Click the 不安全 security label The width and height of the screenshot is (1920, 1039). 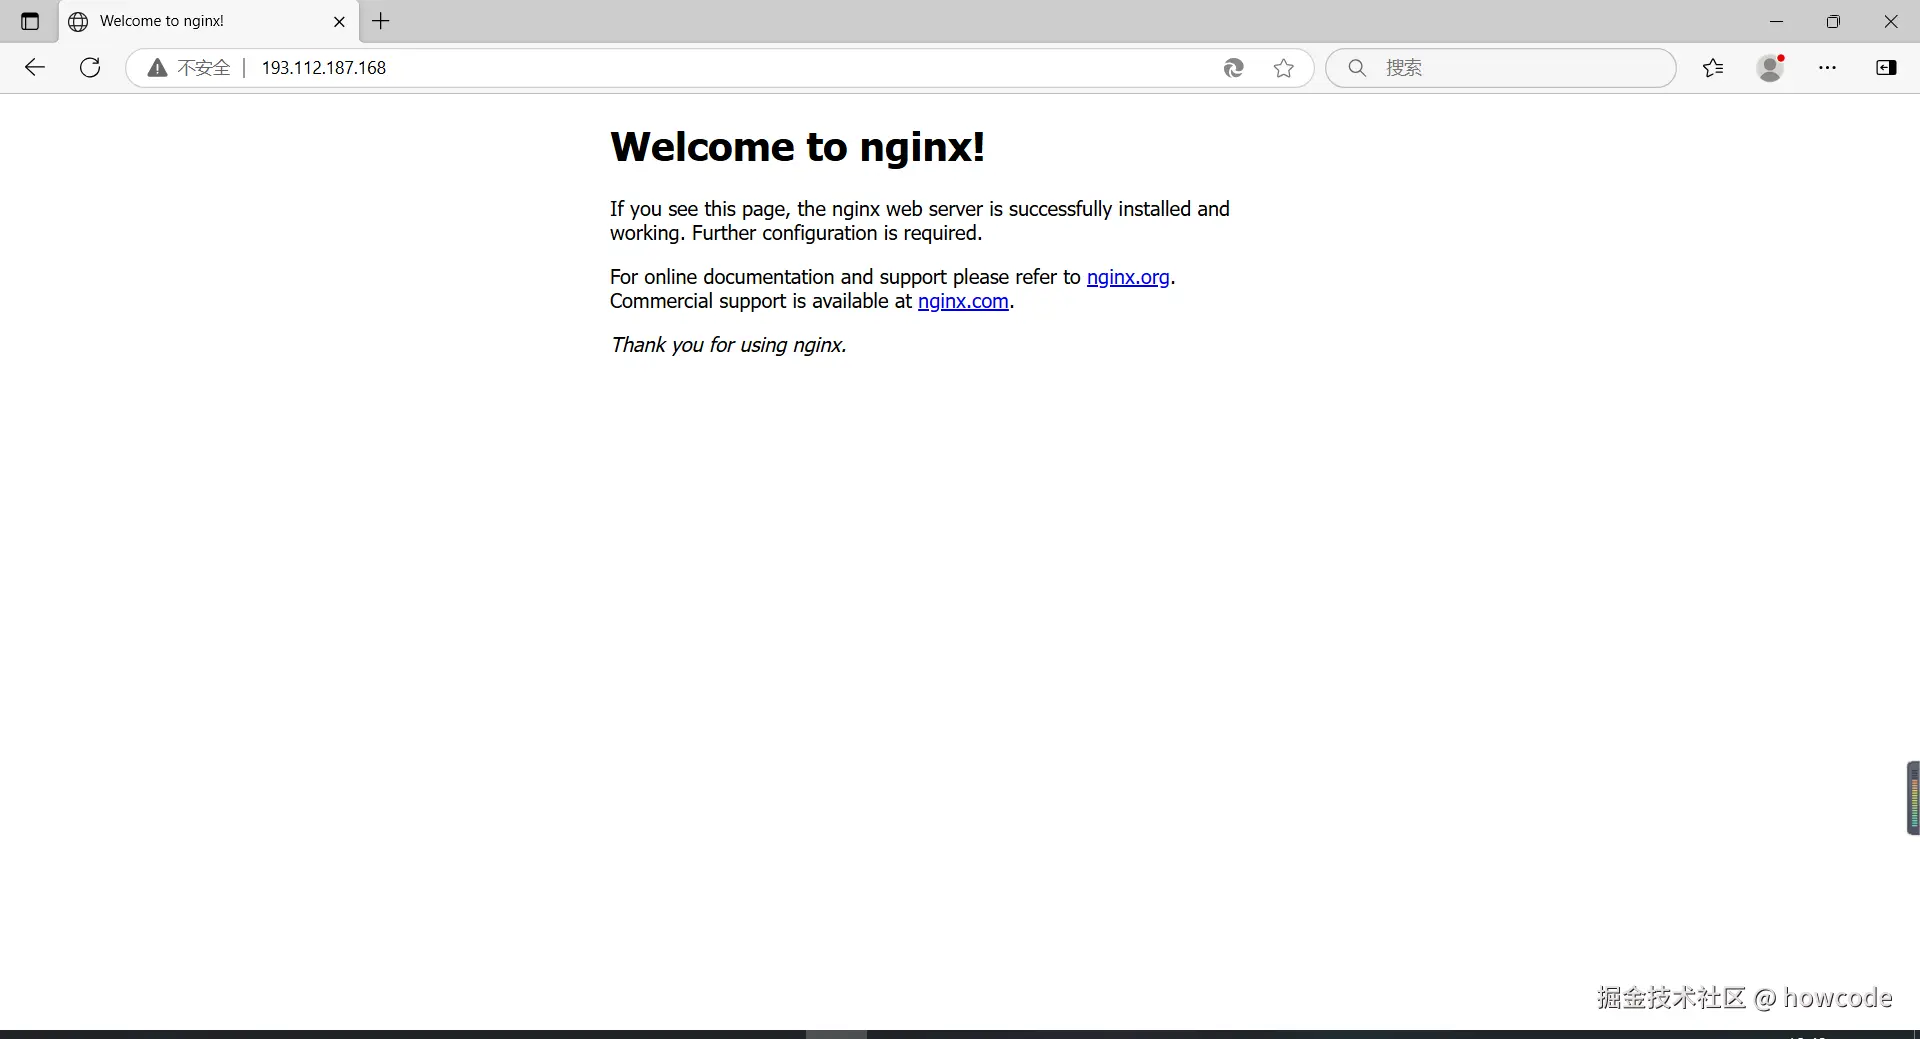(204, 68)
